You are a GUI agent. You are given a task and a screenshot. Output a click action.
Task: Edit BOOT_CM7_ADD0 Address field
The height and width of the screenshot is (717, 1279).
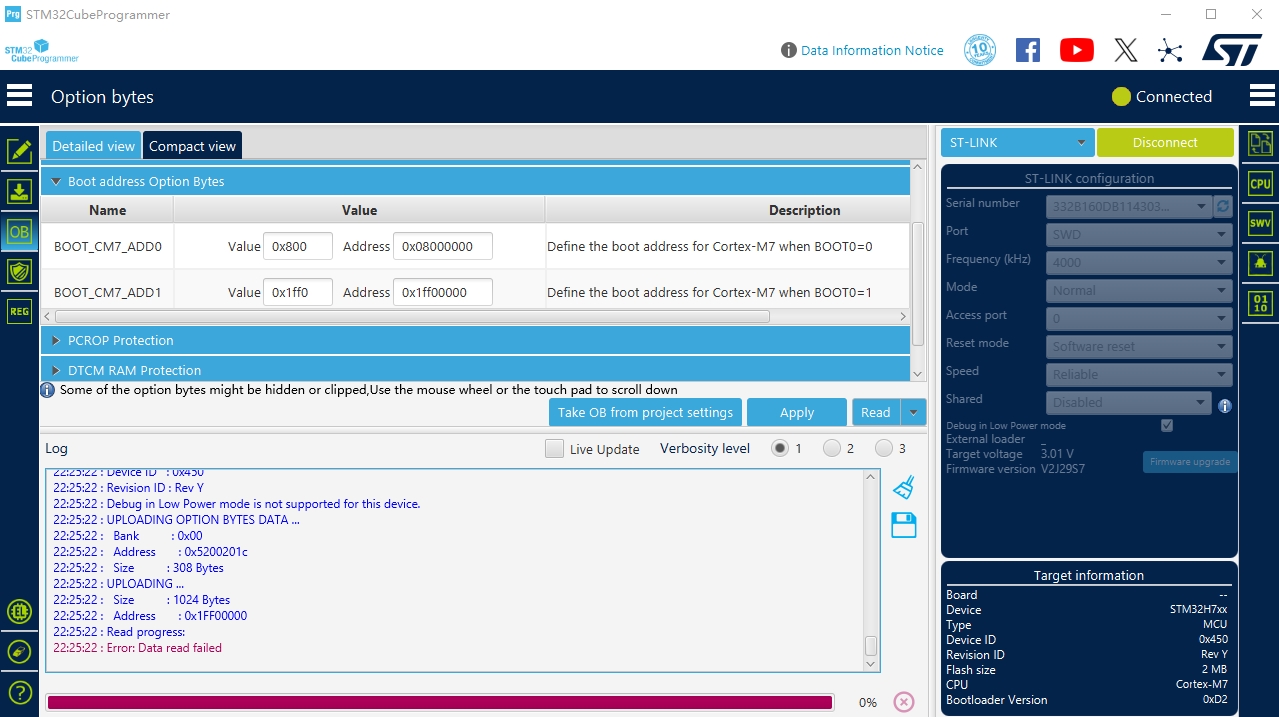(443, 246)
